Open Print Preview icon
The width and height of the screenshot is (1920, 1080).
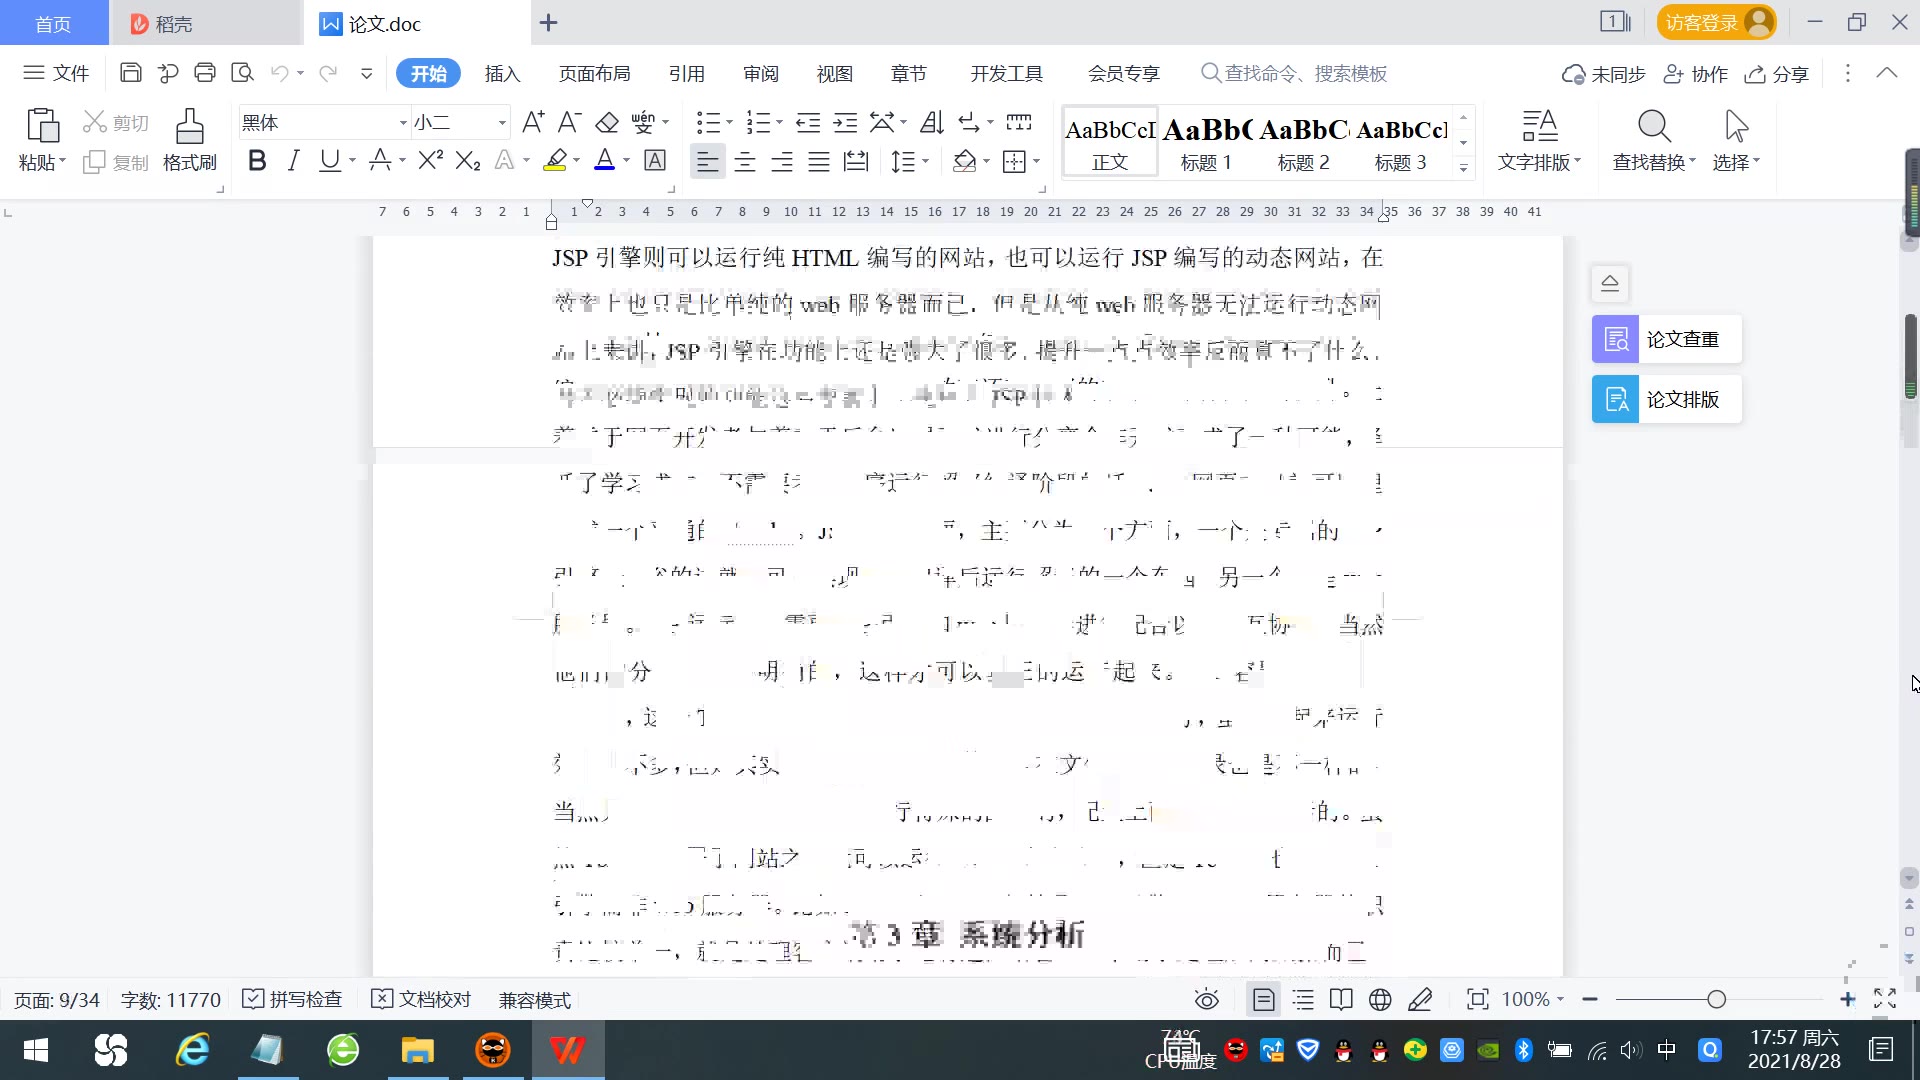242,73
